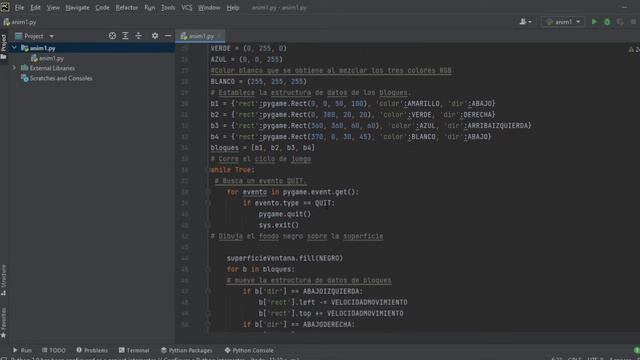Open the Tools menu
This screenshot has width=640, height=360.
[168, 8]
